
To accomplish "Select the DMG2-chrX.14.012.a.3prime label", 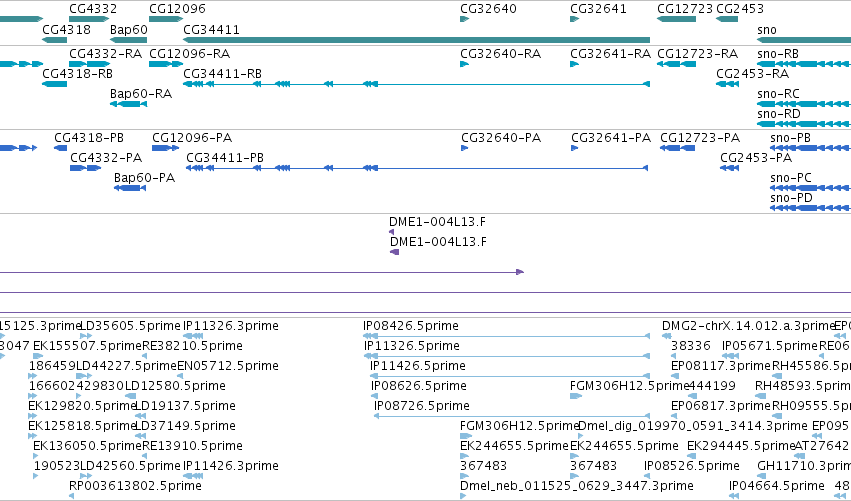I will [x=748, y=326].
